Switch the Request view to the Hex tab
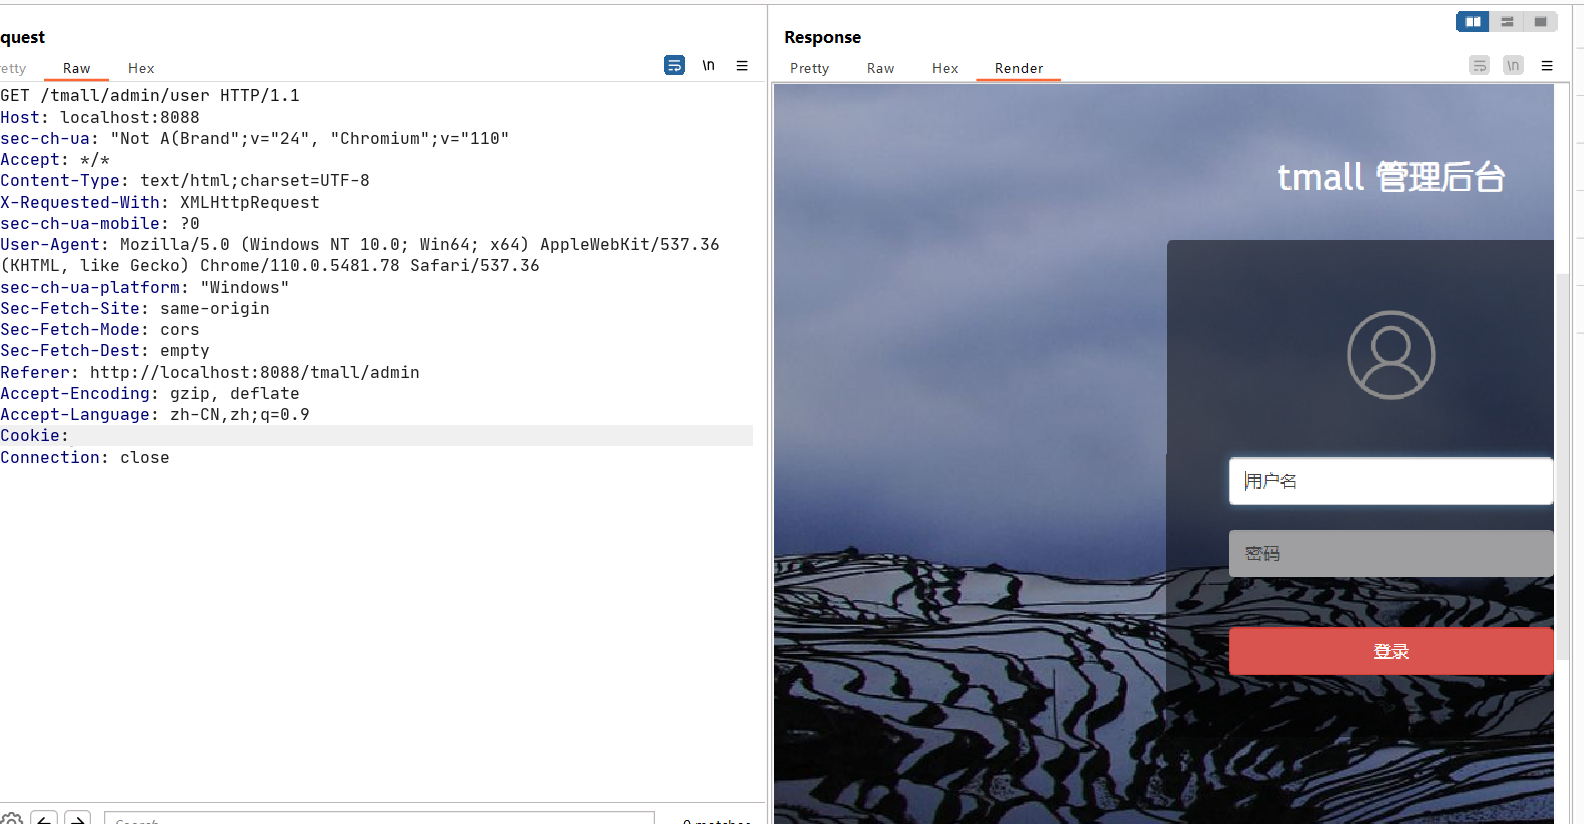Screen dimensions: 1584x824 coord(141,68)
